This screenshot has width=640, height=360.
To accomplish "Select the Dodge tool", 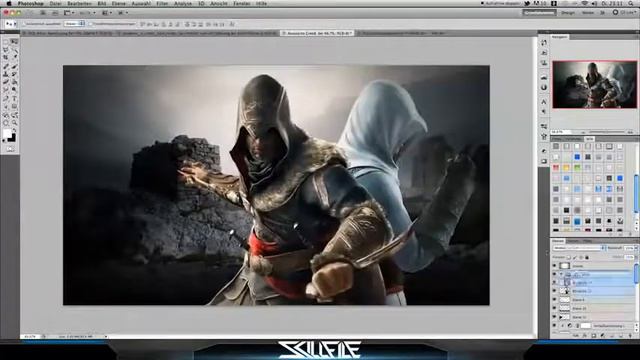I will point(14,89).
